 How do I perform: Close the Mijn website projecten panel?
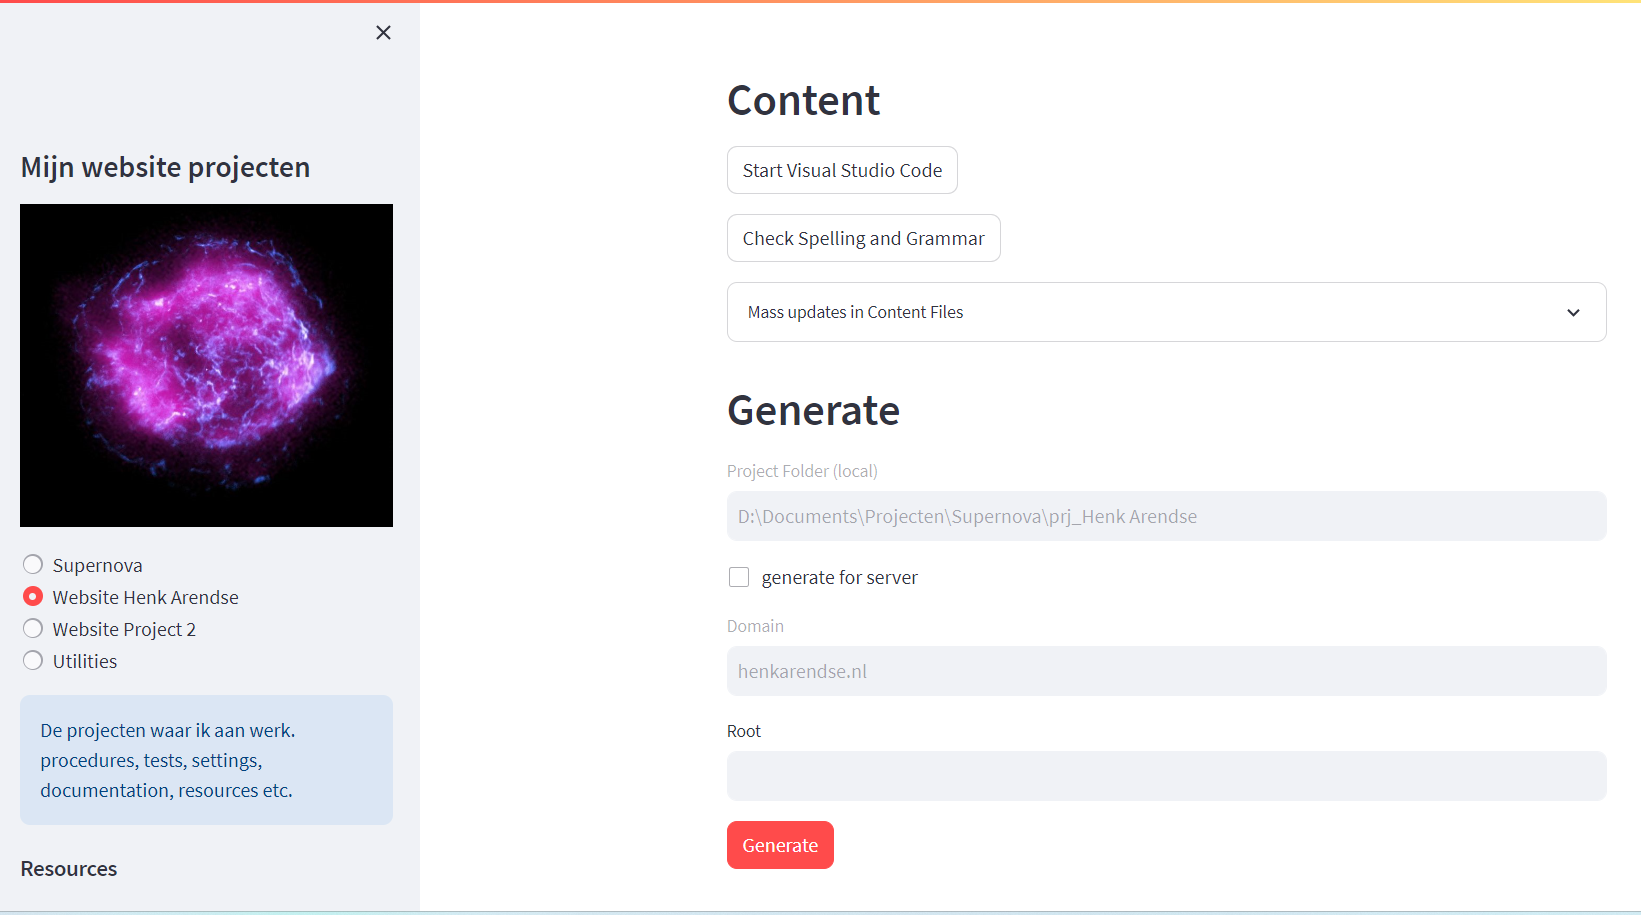383,32
